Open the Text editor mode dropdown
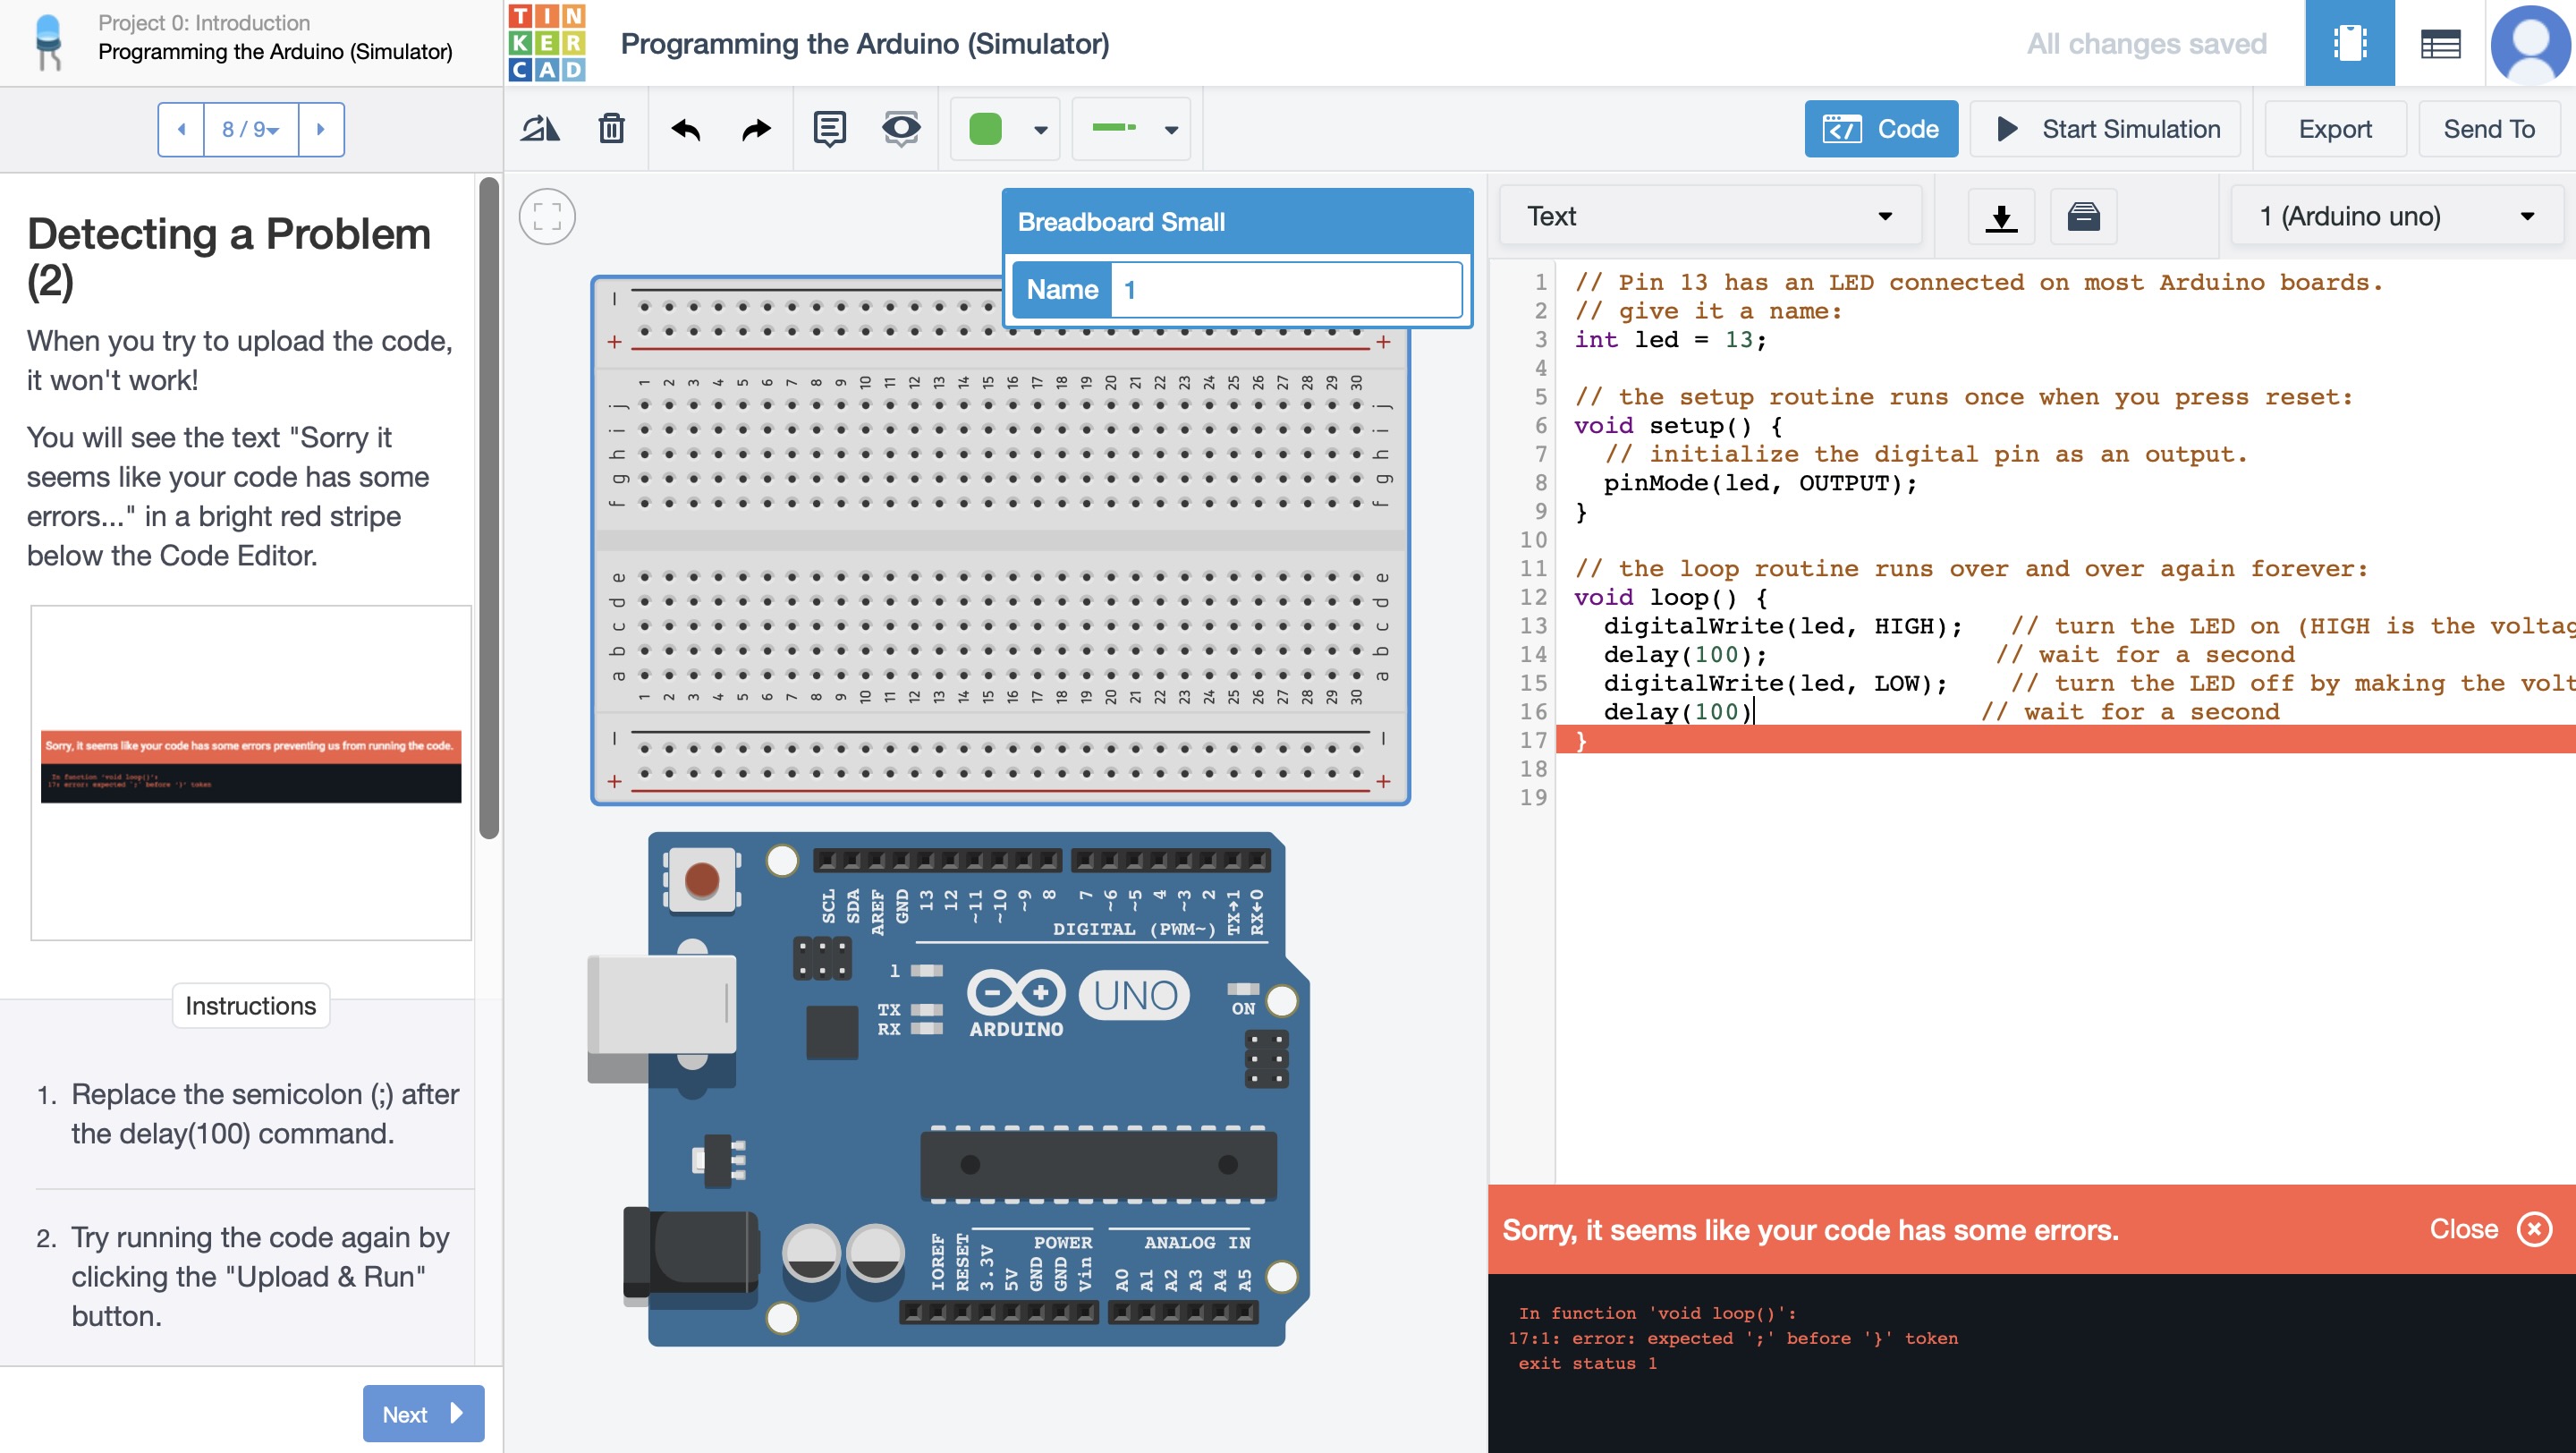This screenshot has width=2576, height=1453. tap(1710, 215)
